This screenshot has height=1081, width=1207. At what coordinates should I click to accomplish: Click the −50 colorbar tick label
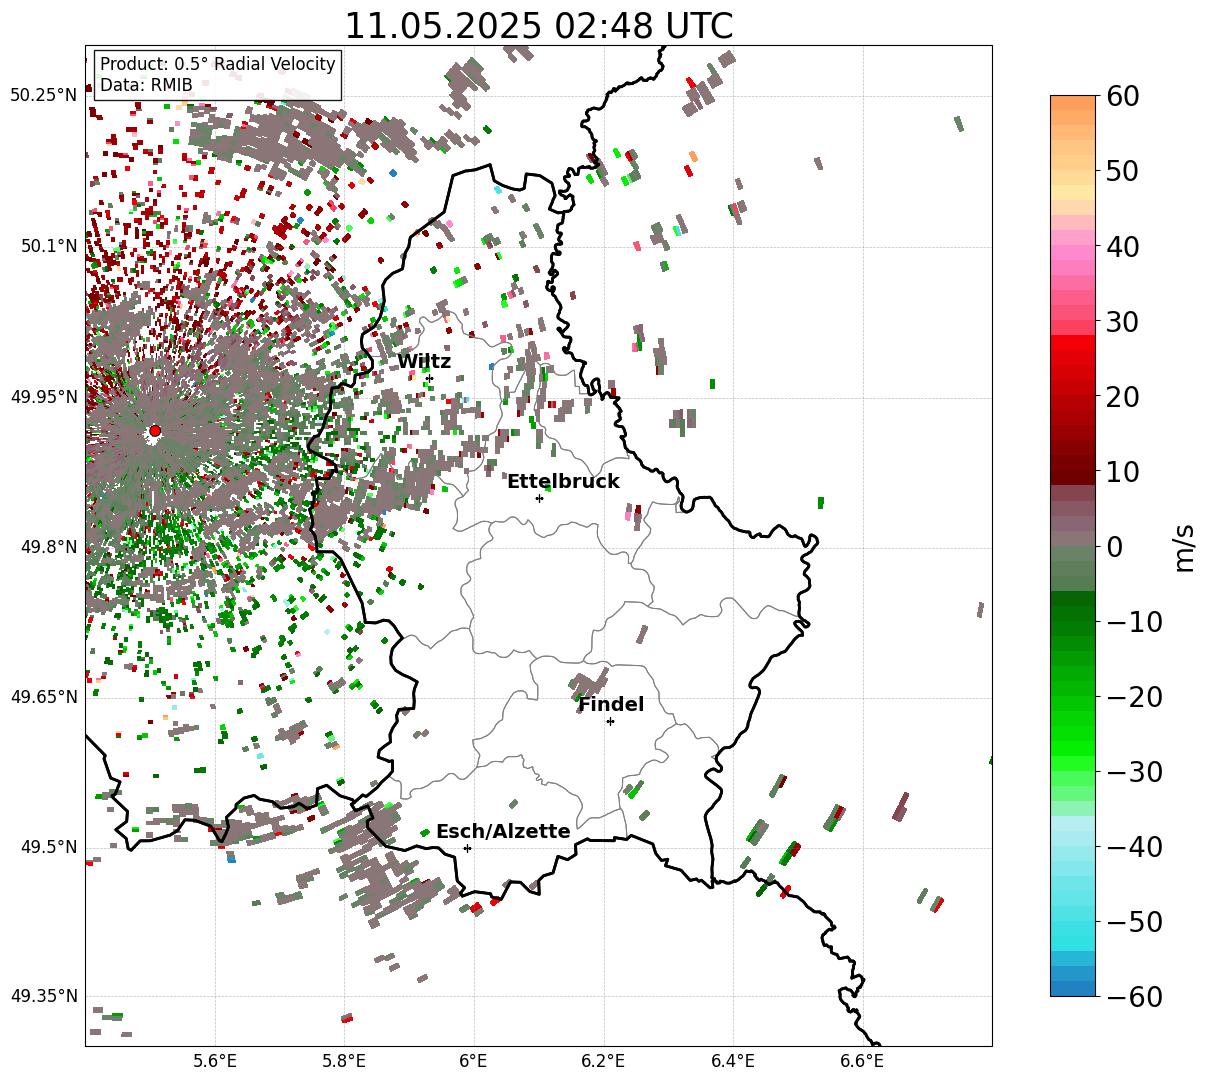1134,921
